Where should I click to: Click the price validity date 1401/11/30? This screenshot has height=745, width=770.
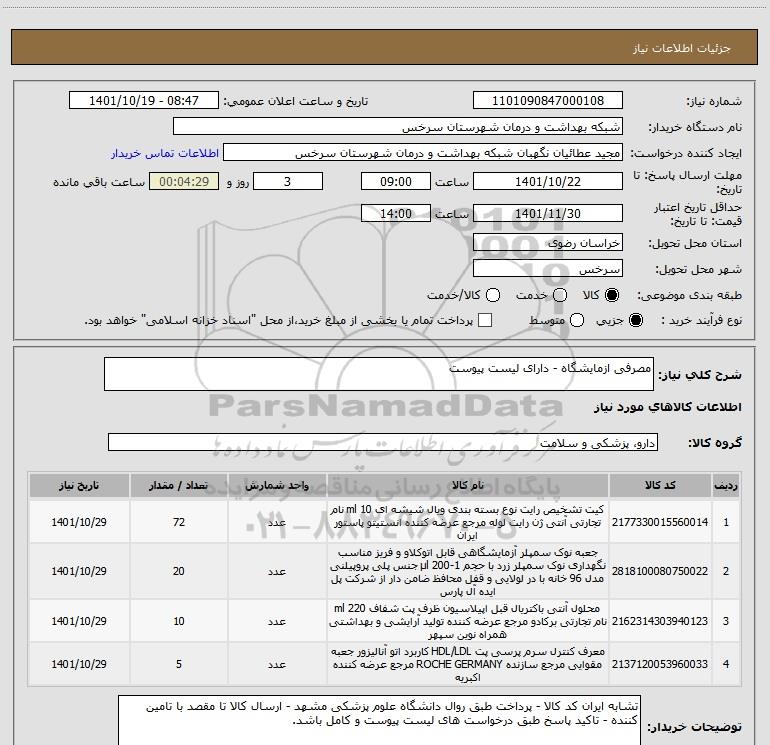548,213
